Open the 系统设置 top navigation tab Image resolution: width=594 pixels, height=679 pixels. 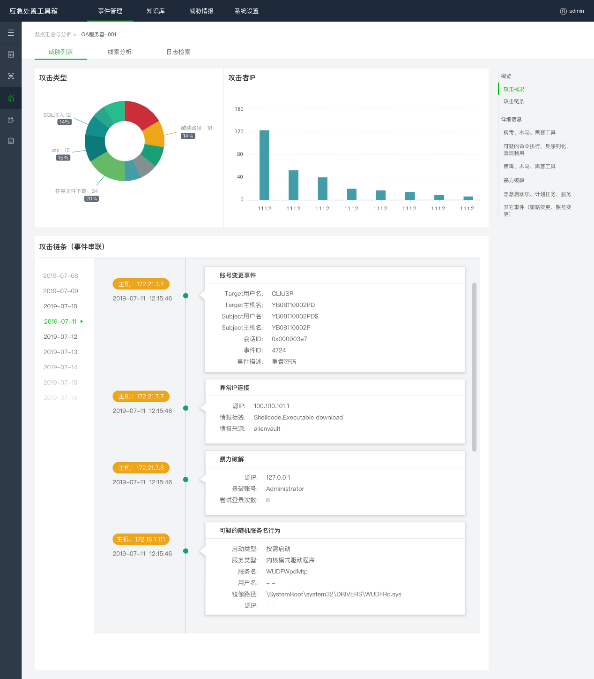tap(246, 11)
